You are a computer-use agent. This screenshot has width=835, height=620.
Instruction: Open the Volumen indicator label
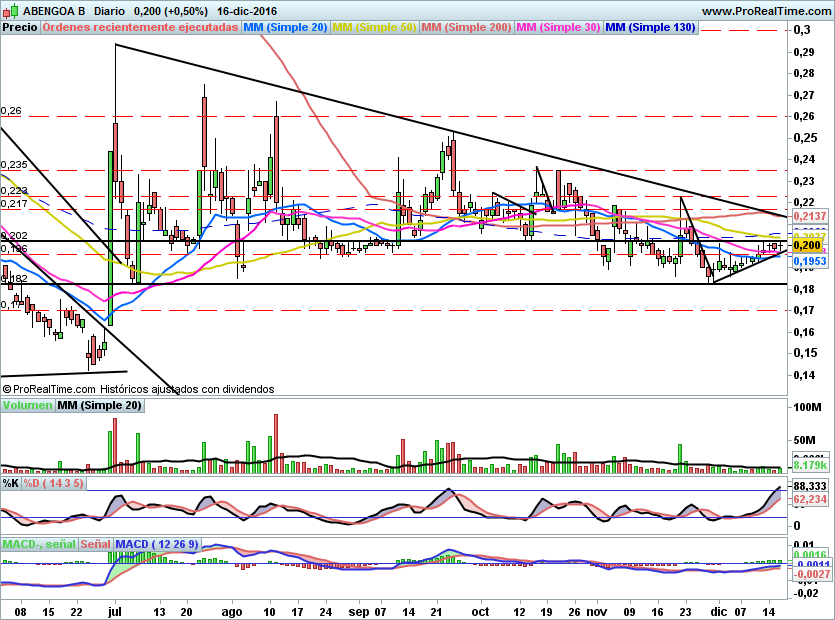pyautogui.click(x=27, y=405)
